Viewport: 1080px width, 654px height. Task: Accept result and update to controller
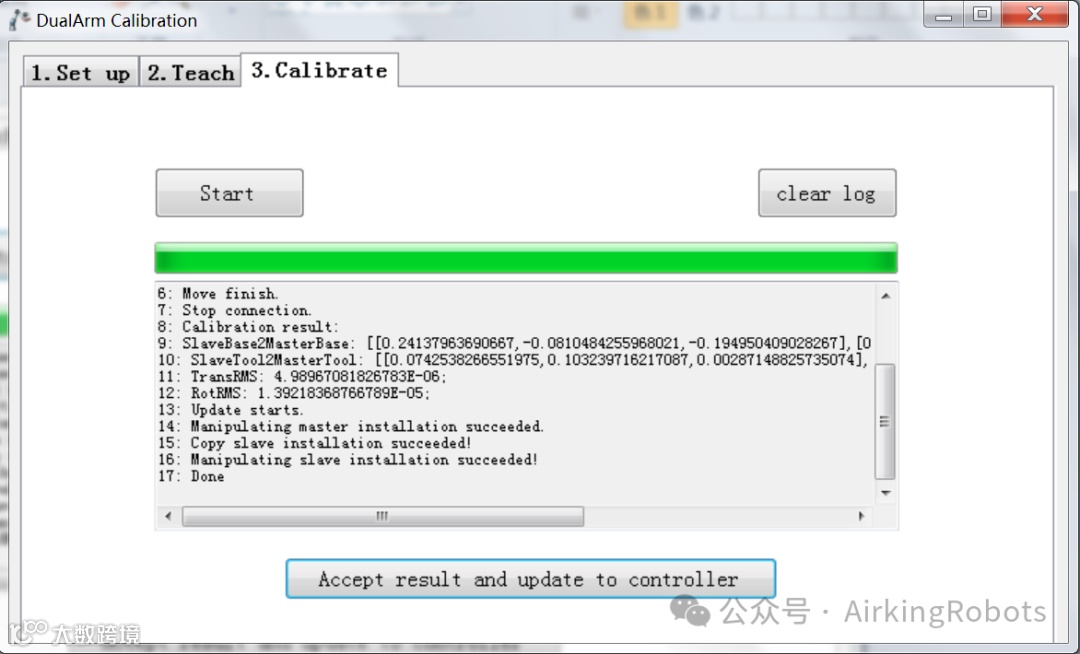pyautogui.click(x=530, y=579)
